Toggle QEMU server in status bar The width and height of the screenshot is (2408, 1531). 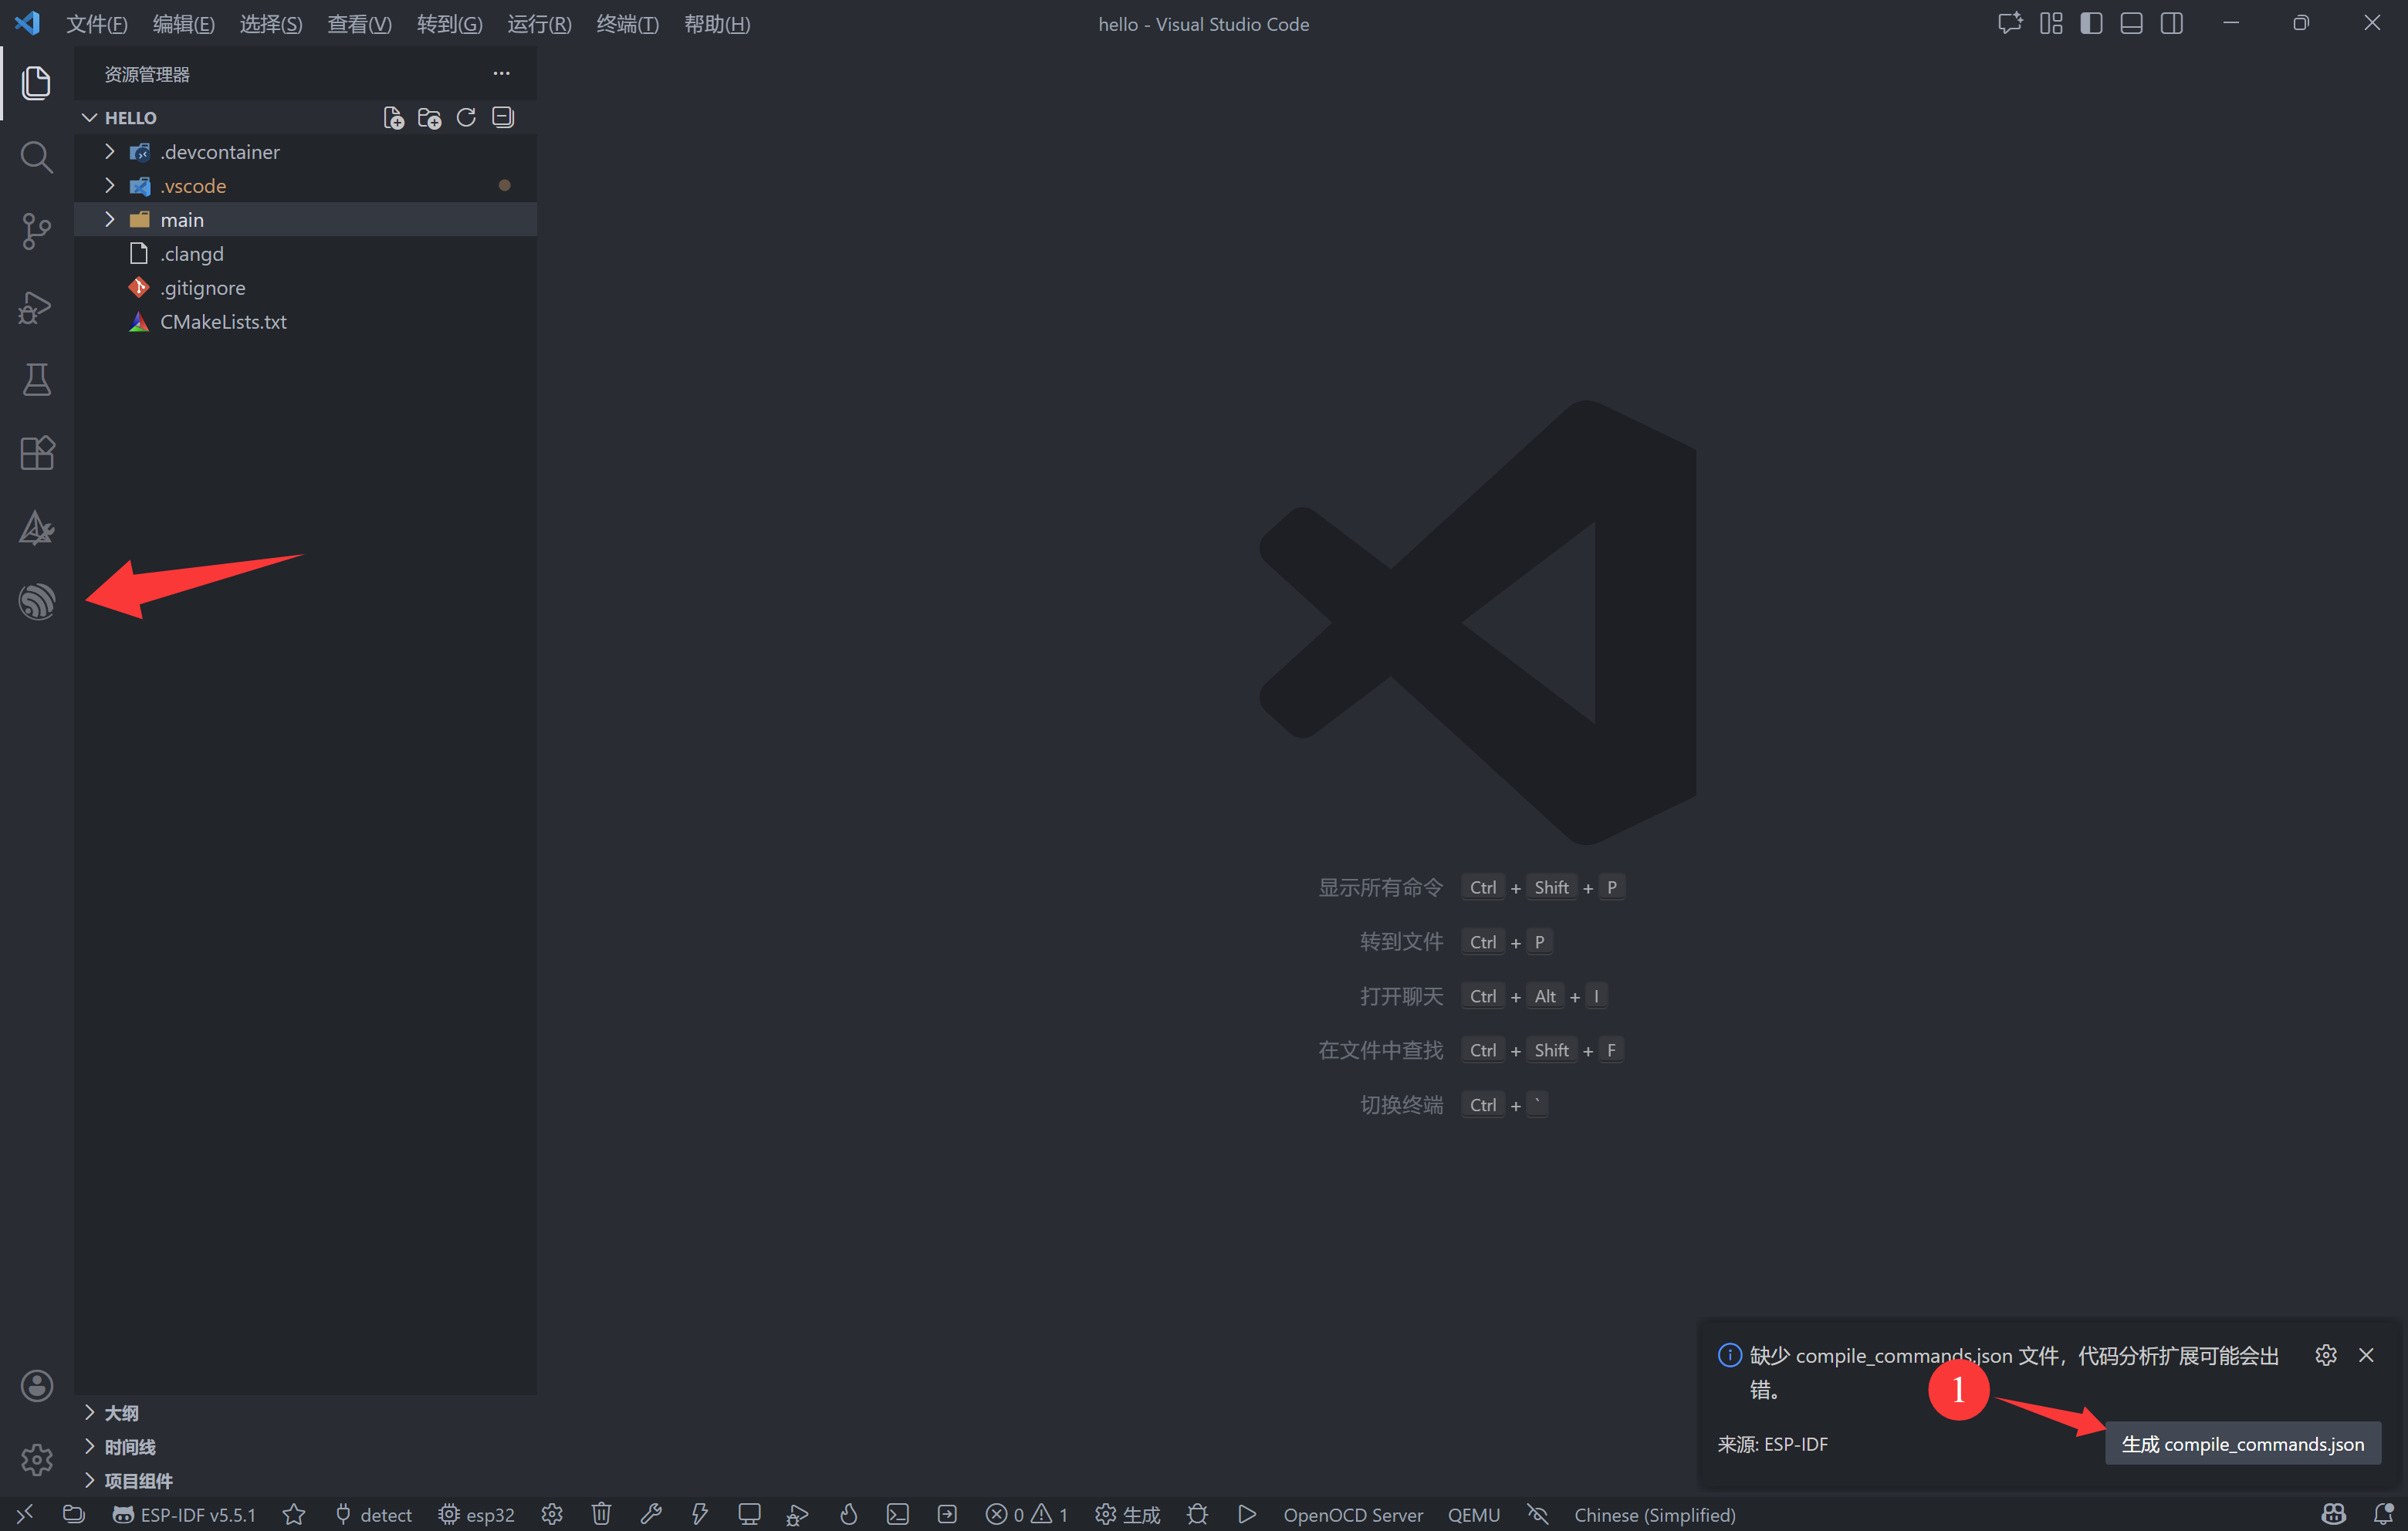pos(1474,1514)
